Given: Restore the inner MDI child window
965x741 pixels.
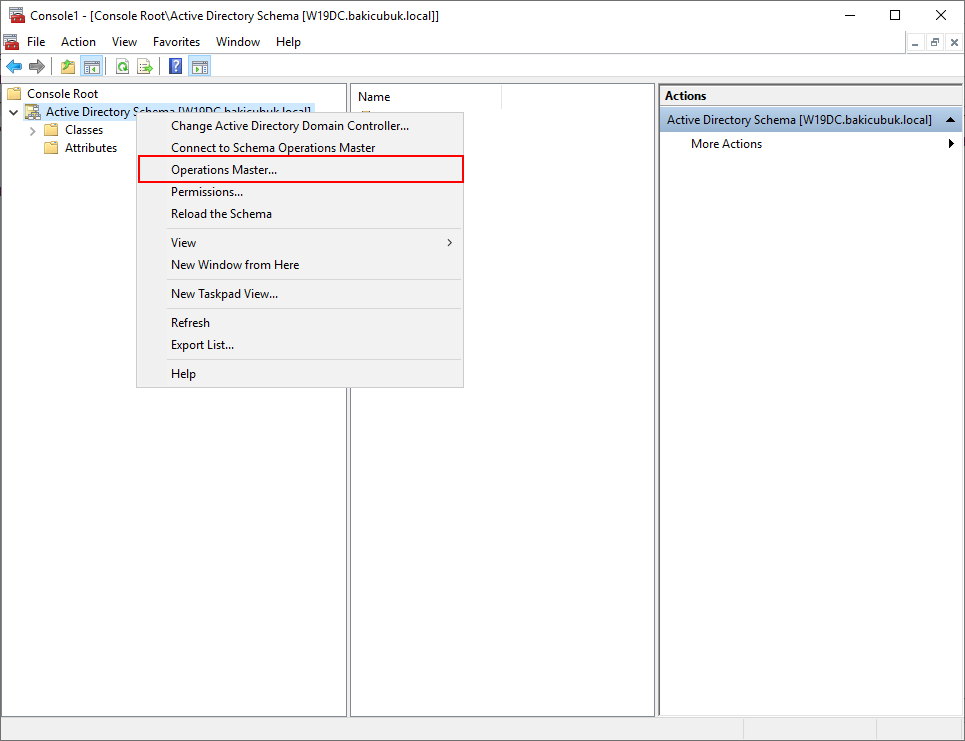Looking at the screenshot, I should 935,42.
